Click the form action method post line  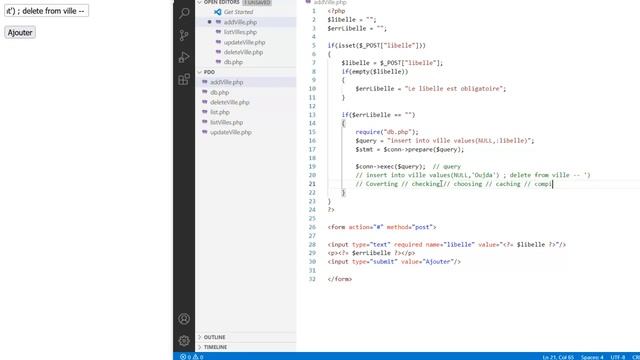(x=382, y=227)
